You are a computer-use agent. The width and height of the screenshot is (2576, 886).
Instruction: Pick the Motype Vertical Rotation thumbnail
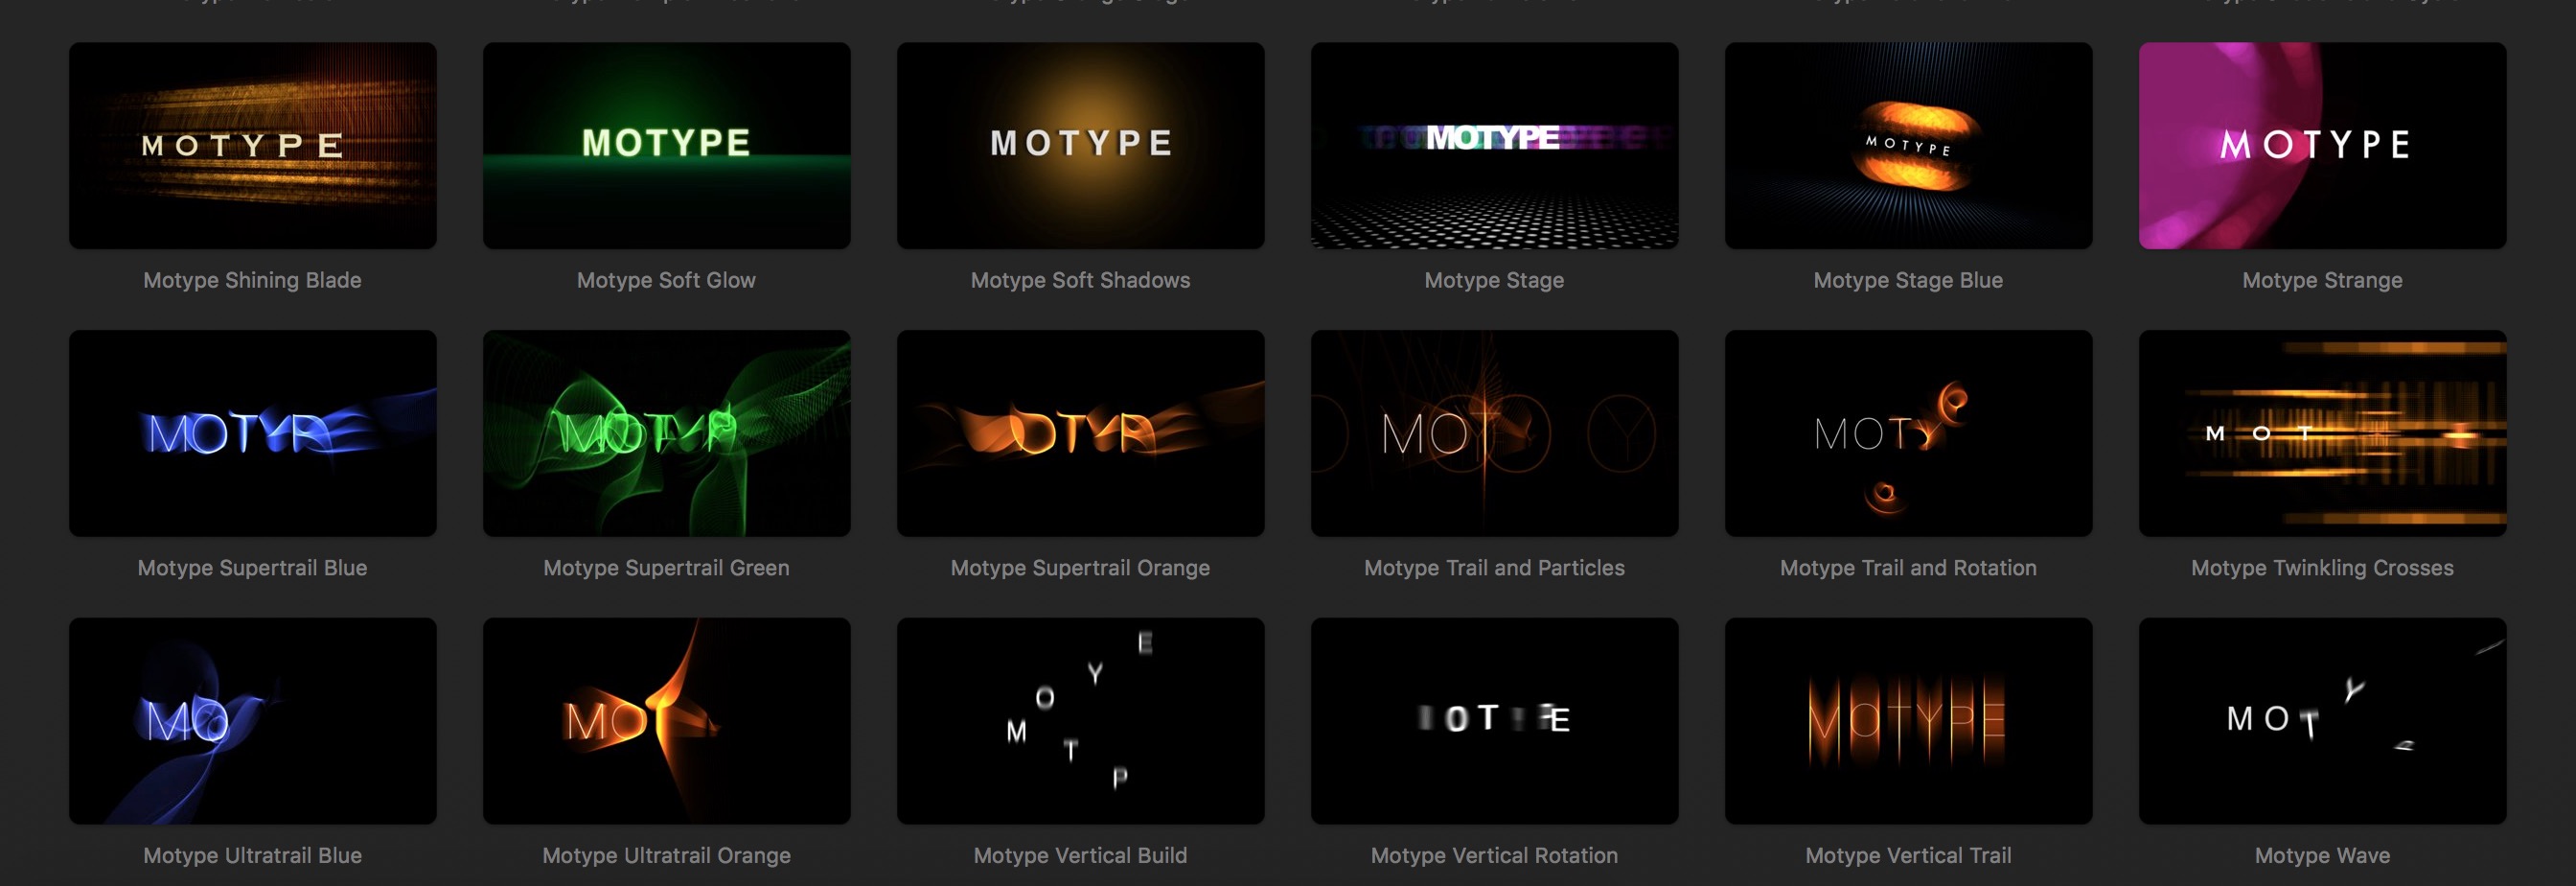pos(1495,721)
